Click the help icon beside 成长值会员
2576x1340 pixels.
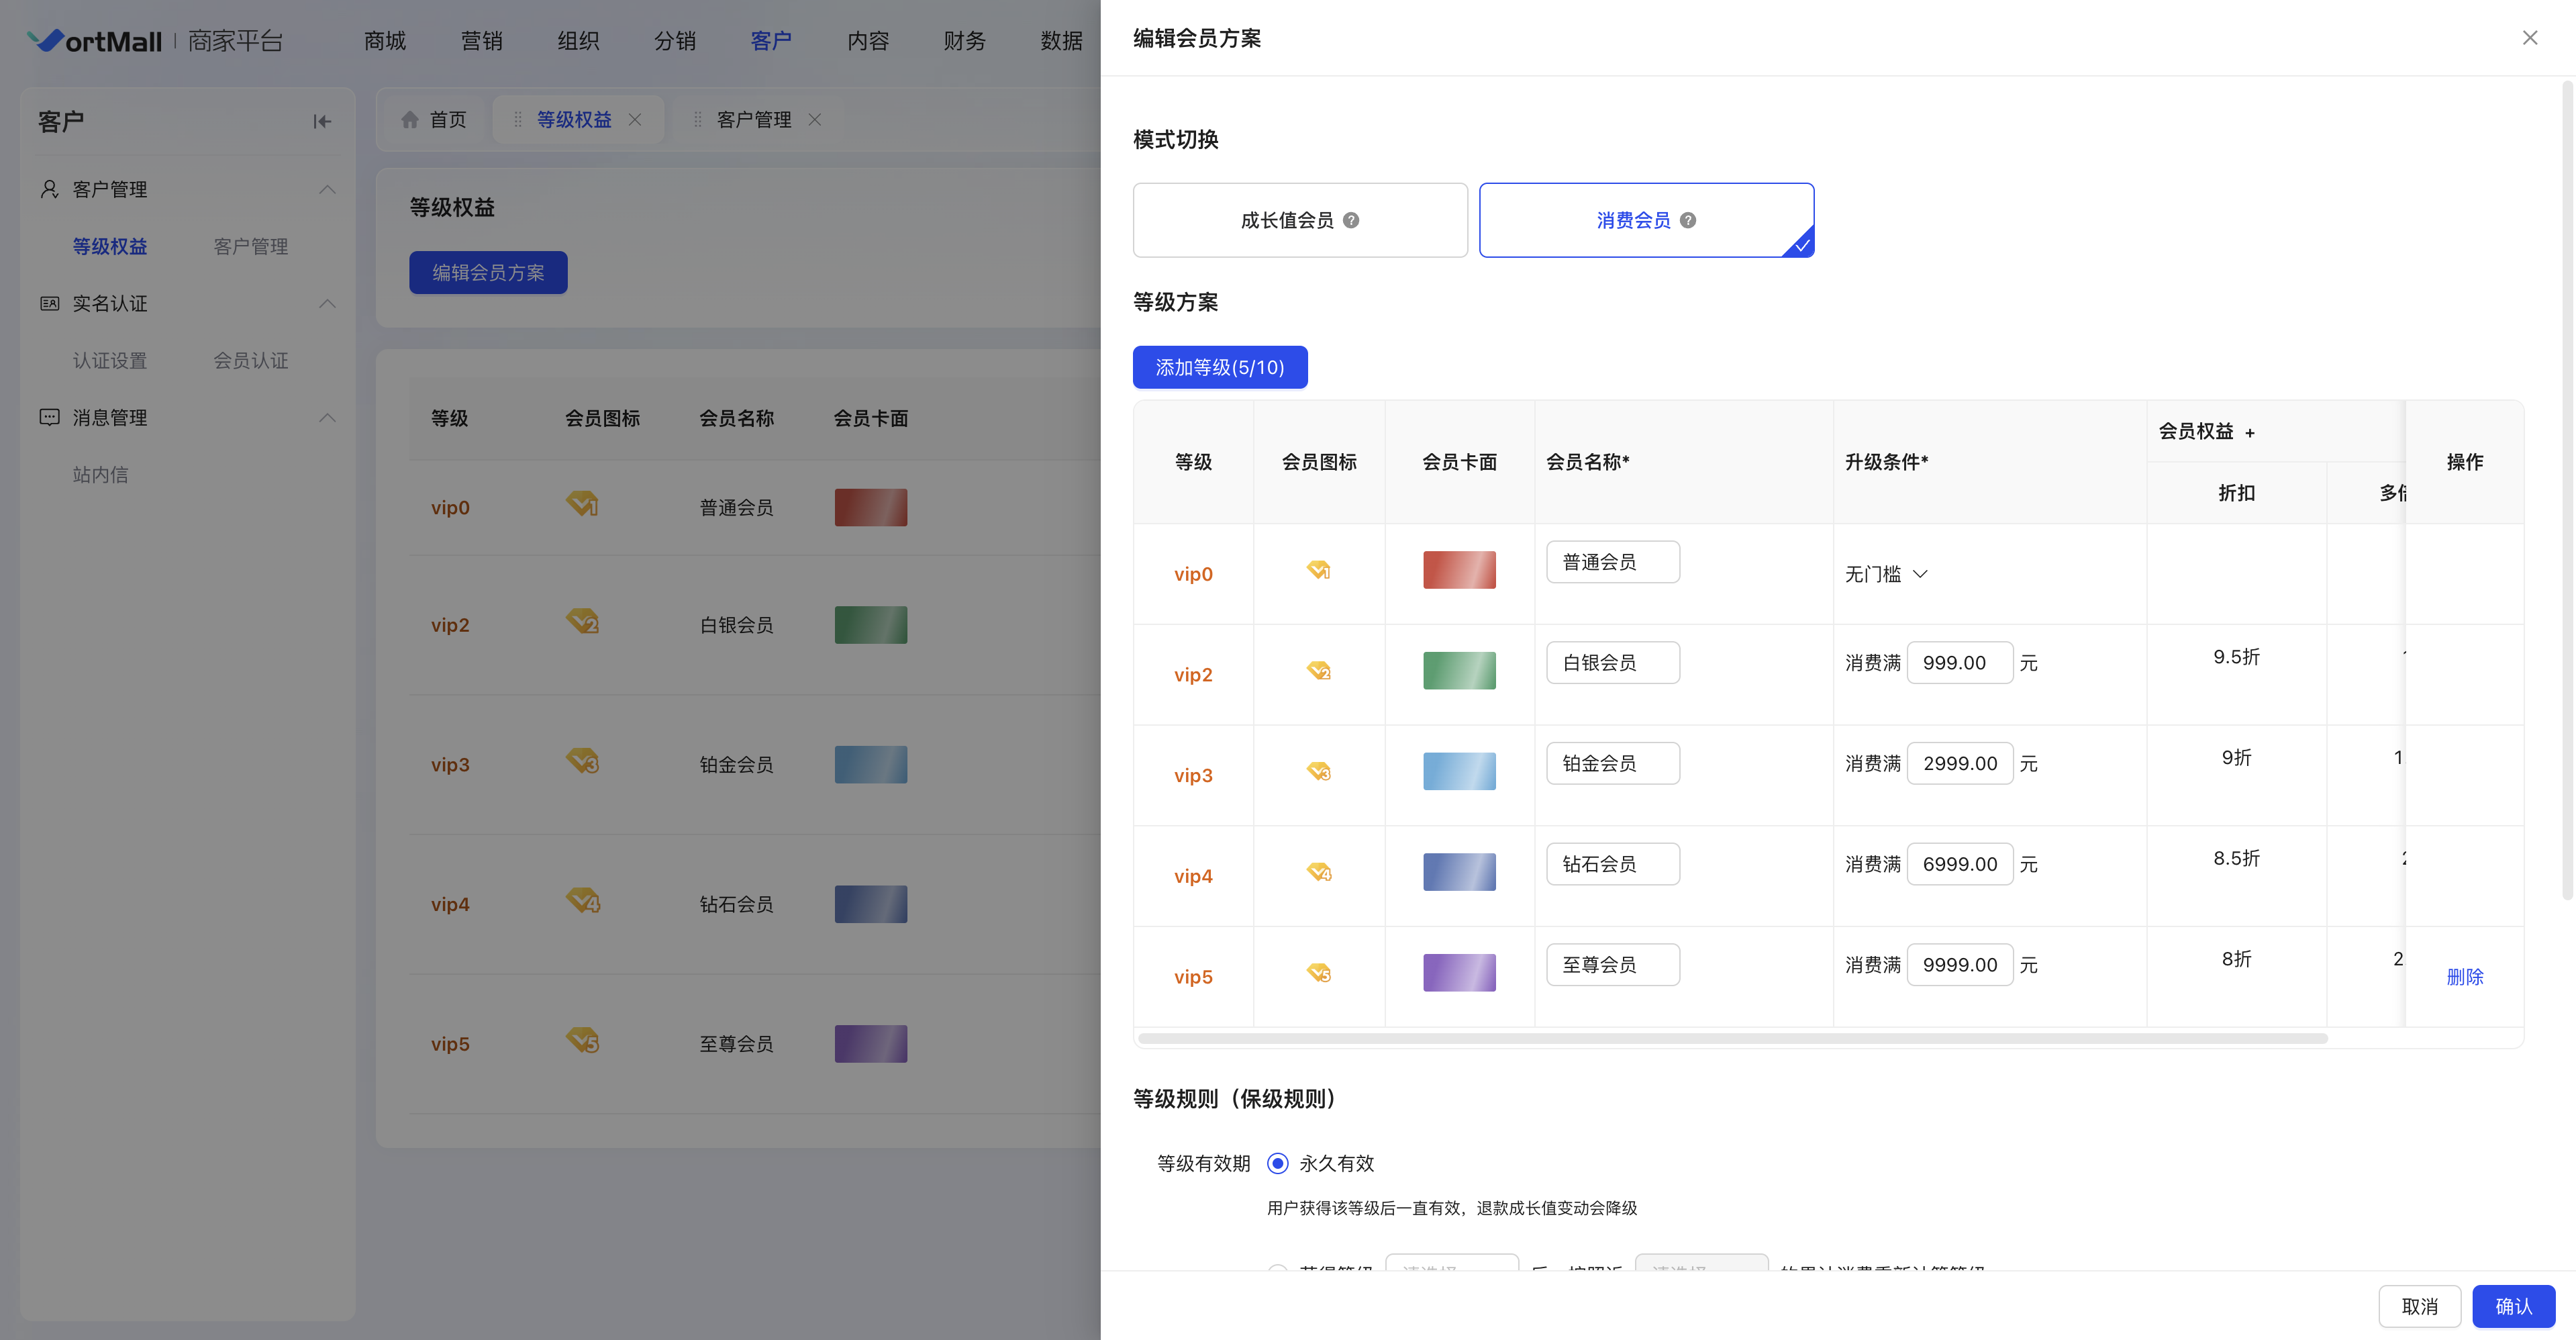pyautogui.click(x=1351, y=220)
